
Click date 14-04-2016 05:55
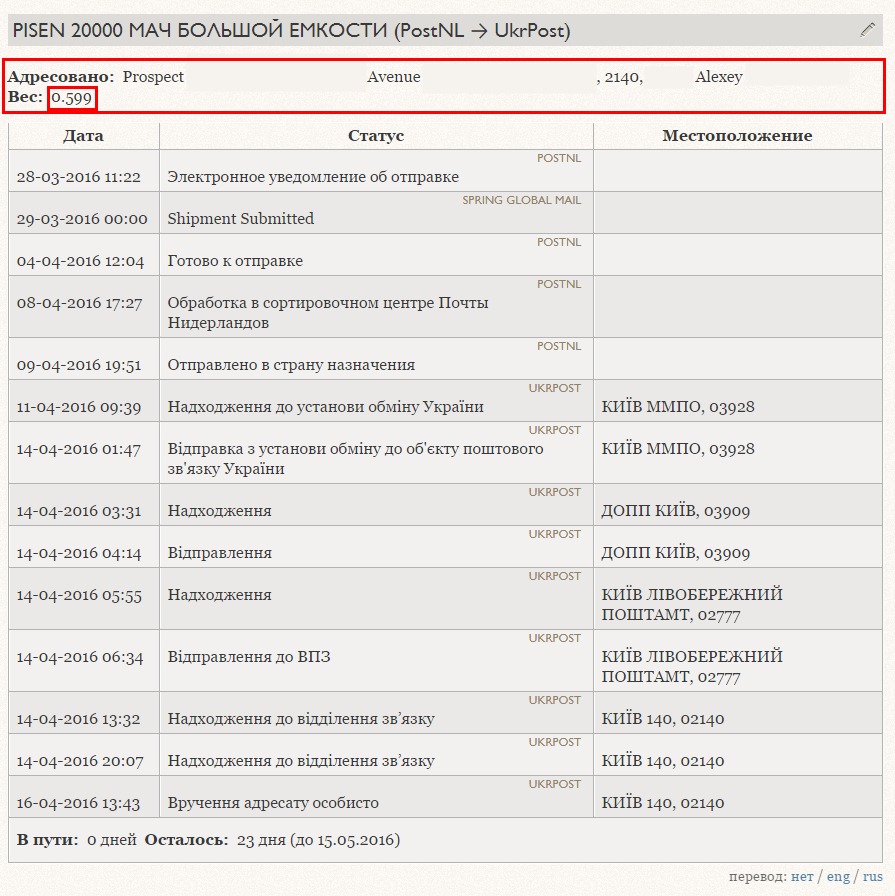(x=79, y=595)
